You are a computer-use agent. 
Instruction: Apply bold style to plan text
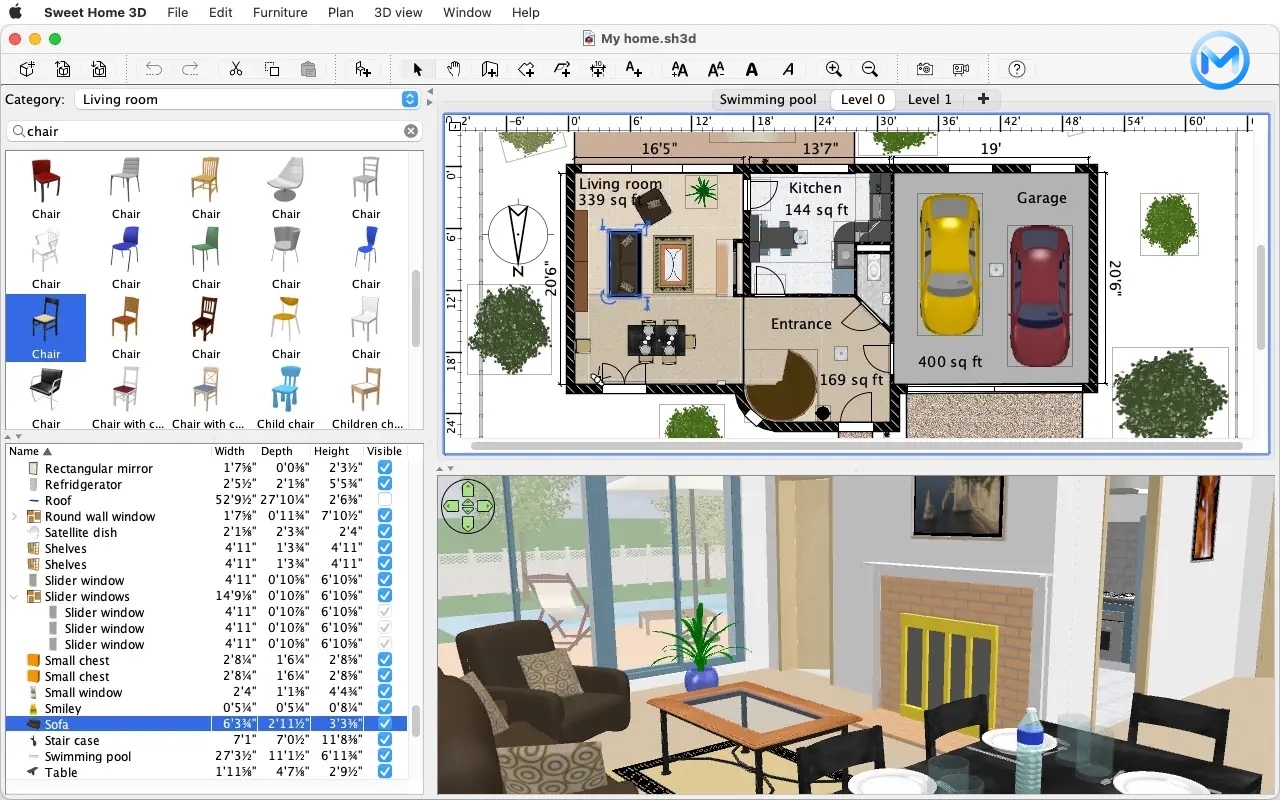(x=752, y=69)
